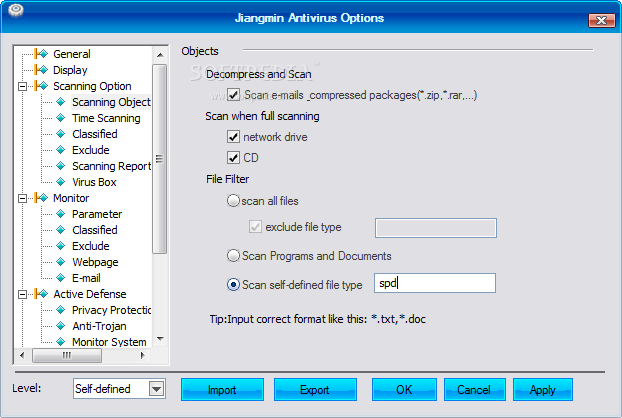Click the Scanning Option category icon
Viewport: 622px width, 418px height.
point(41,86)
